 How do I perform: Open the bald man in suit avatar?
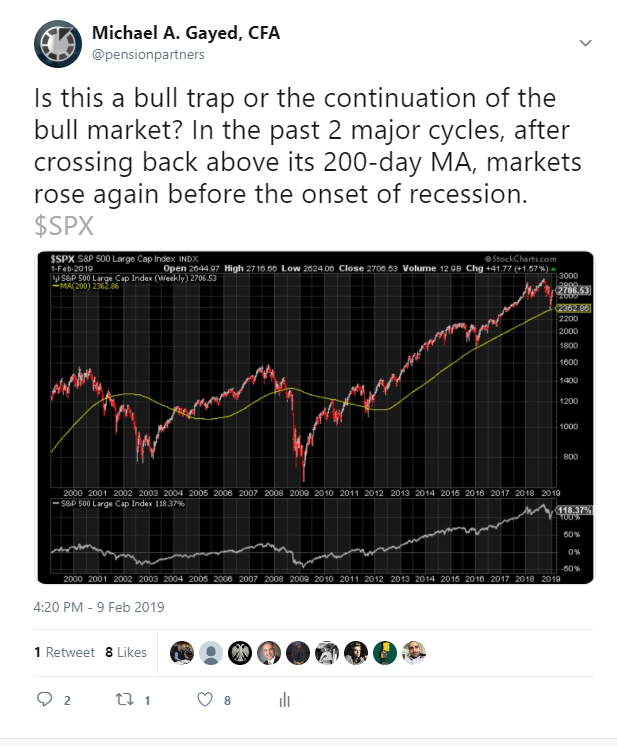tap(268, 652)
